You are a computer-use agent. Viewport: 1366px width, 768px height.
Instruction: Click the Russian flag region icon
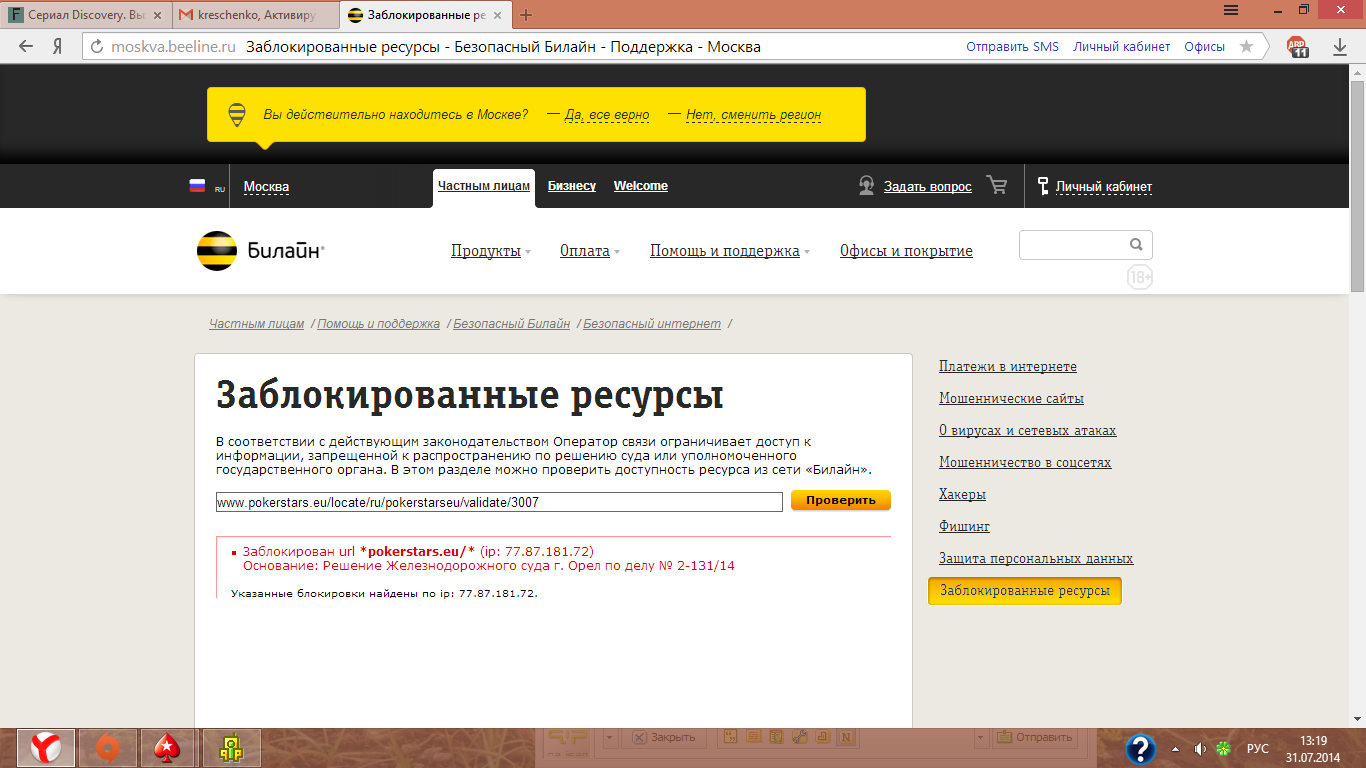click(x=198, y=186)
